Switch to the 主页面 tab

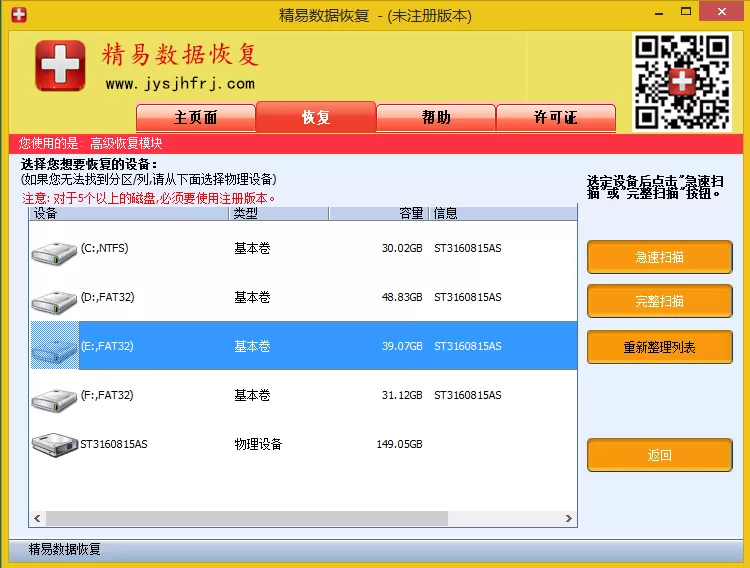196,118
